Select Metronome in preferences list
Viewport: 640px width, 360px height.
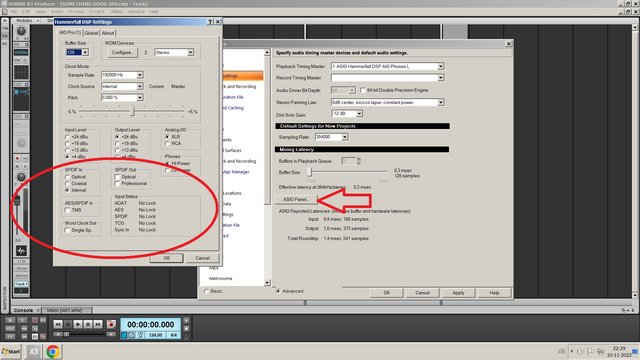pos(220,278)
